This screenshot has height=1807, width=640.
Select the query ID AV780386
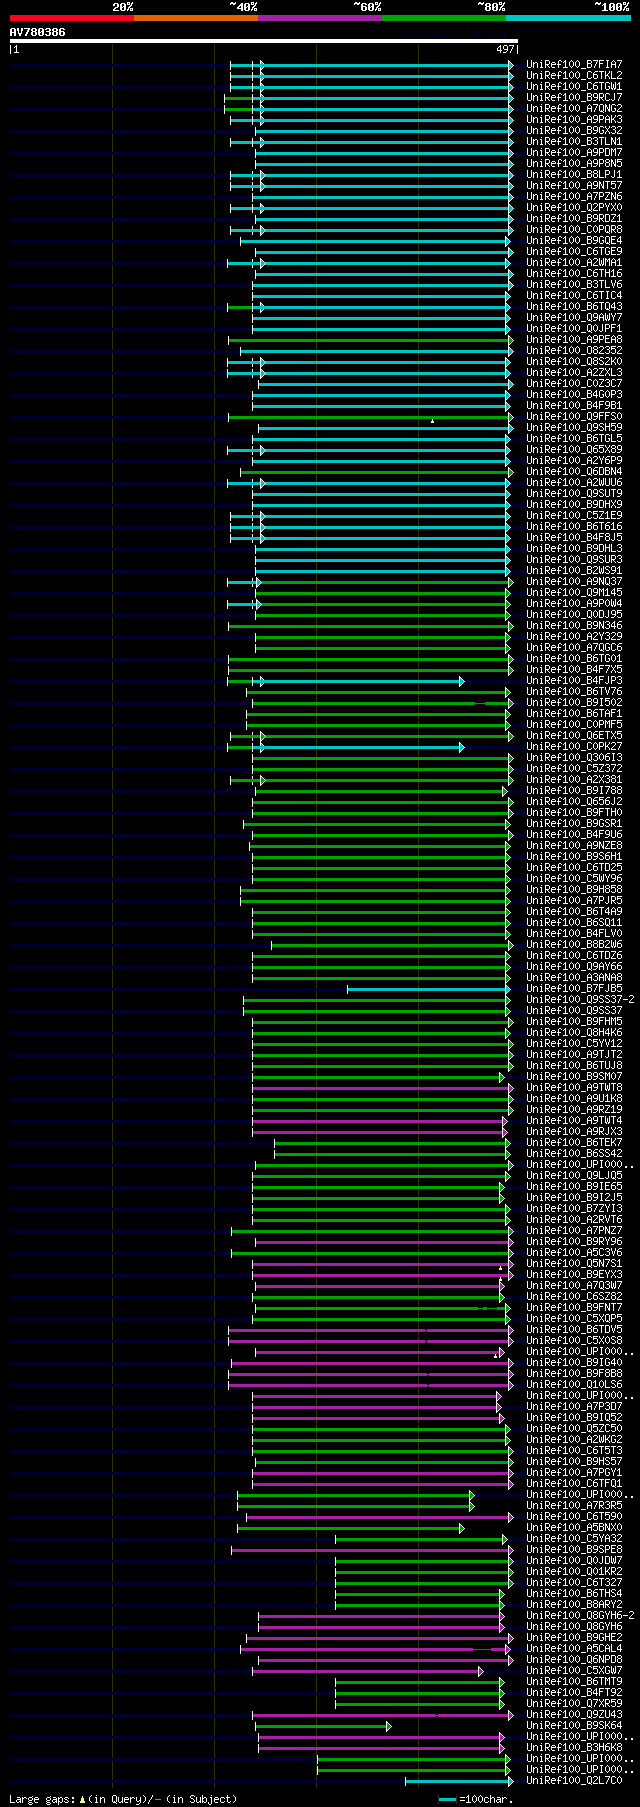coord(38,32)
